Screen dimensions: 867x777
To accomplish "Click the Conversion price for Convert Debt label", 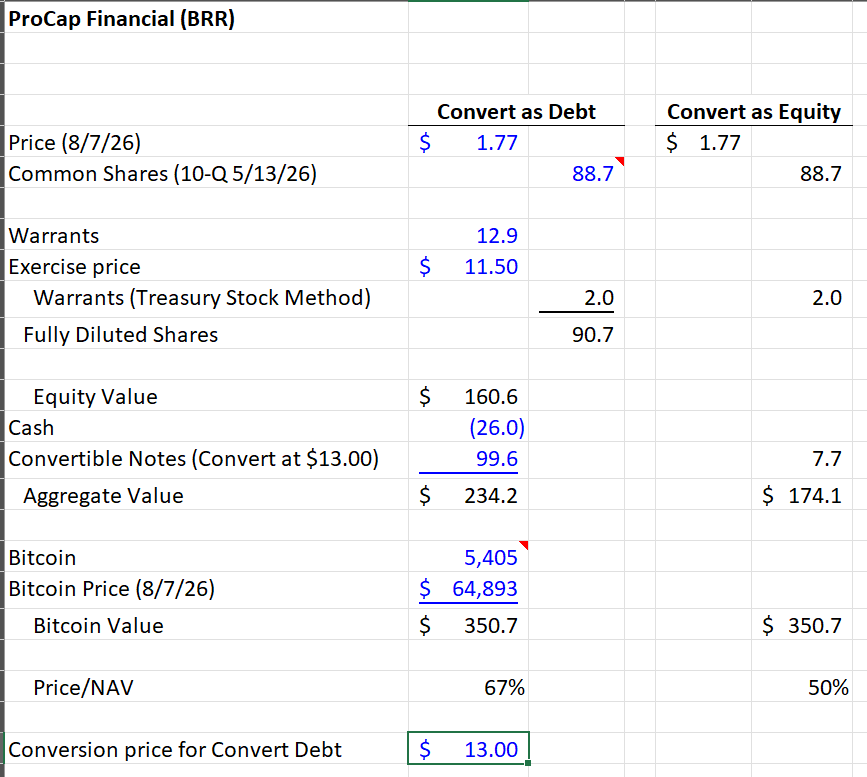I will [175, 749].
